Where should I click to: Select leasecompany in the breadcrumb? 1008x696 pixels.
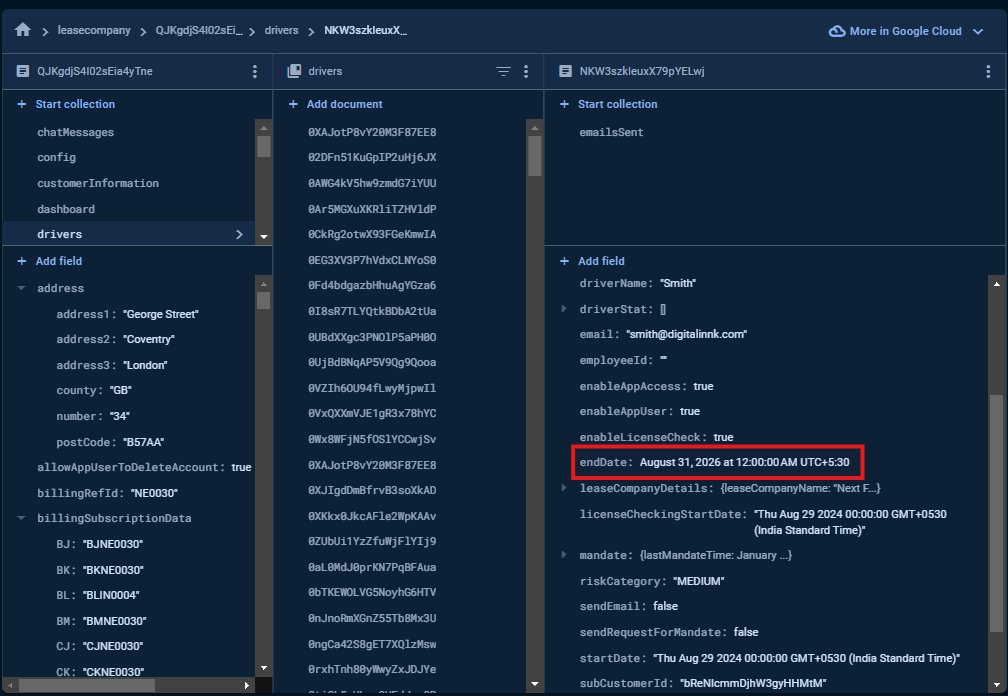pos(94,30)
